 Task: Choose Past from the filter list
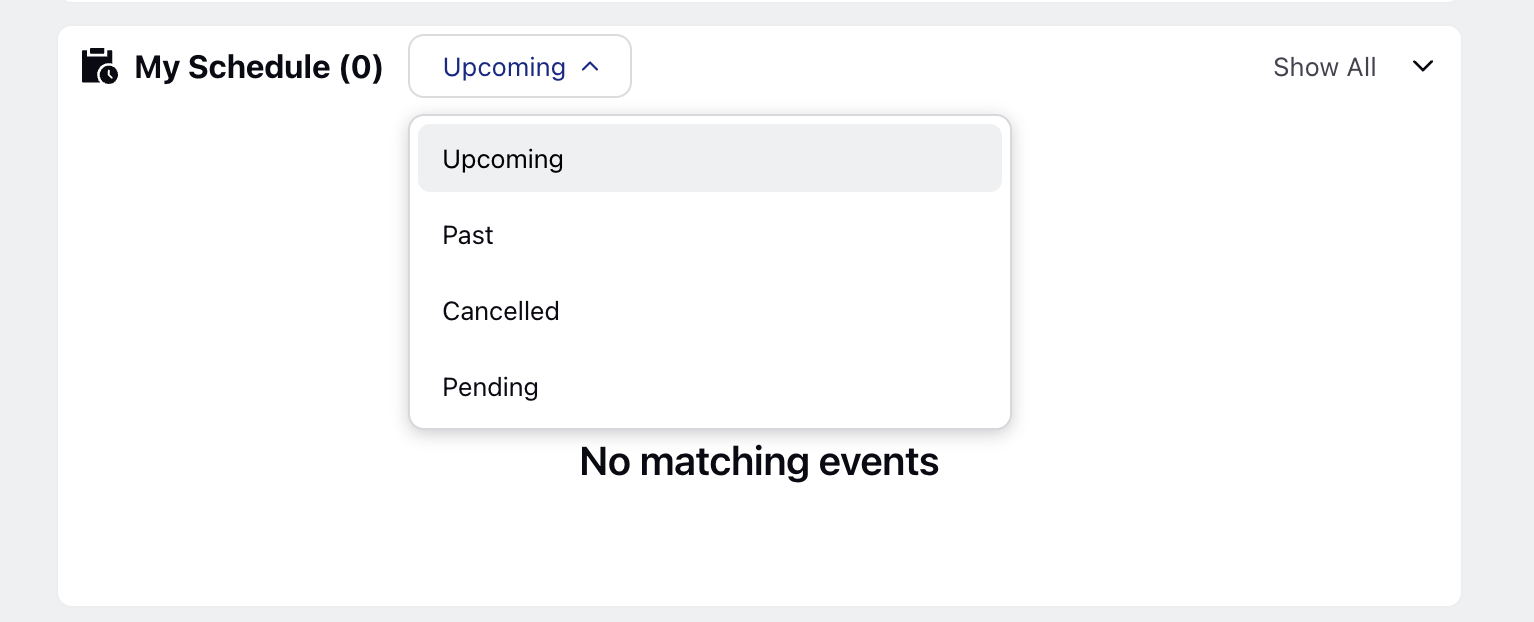pos(710,235)
